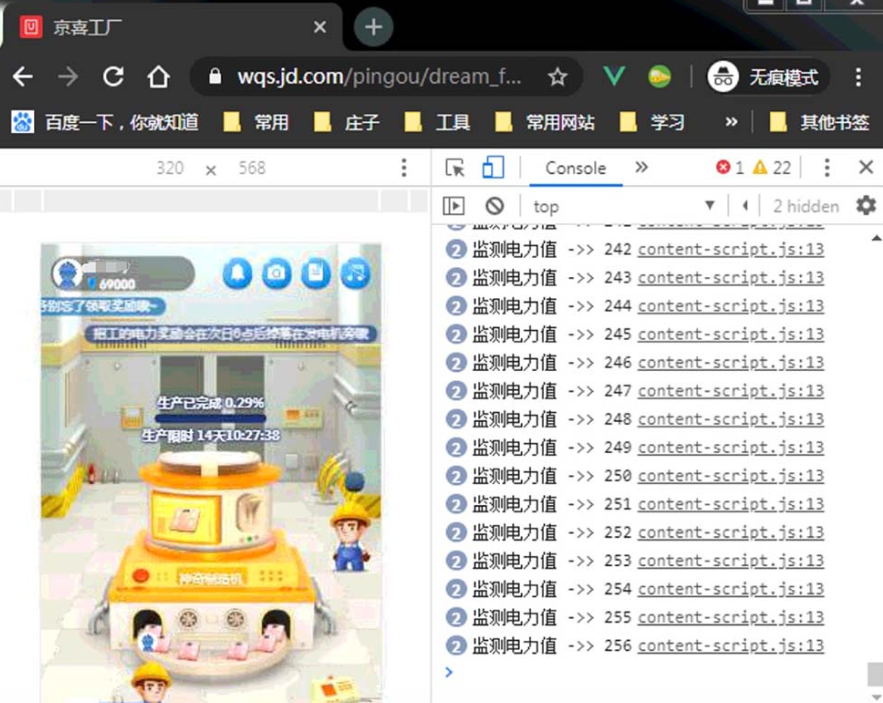Viewport: 883px width, 703px height.
Task: Open the notification bell in the game
Action: click(x=236, y=272)
